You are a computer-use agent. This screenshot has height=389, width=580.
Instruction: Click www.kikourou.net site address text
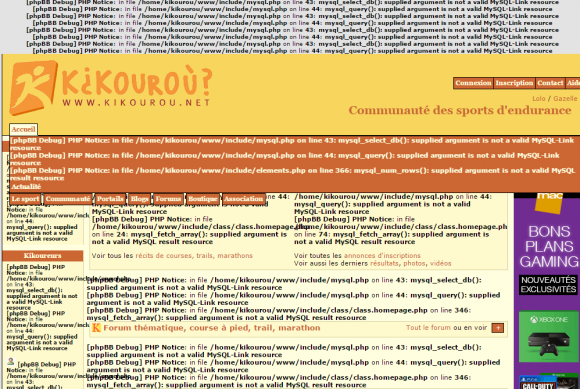click(136, 103)
